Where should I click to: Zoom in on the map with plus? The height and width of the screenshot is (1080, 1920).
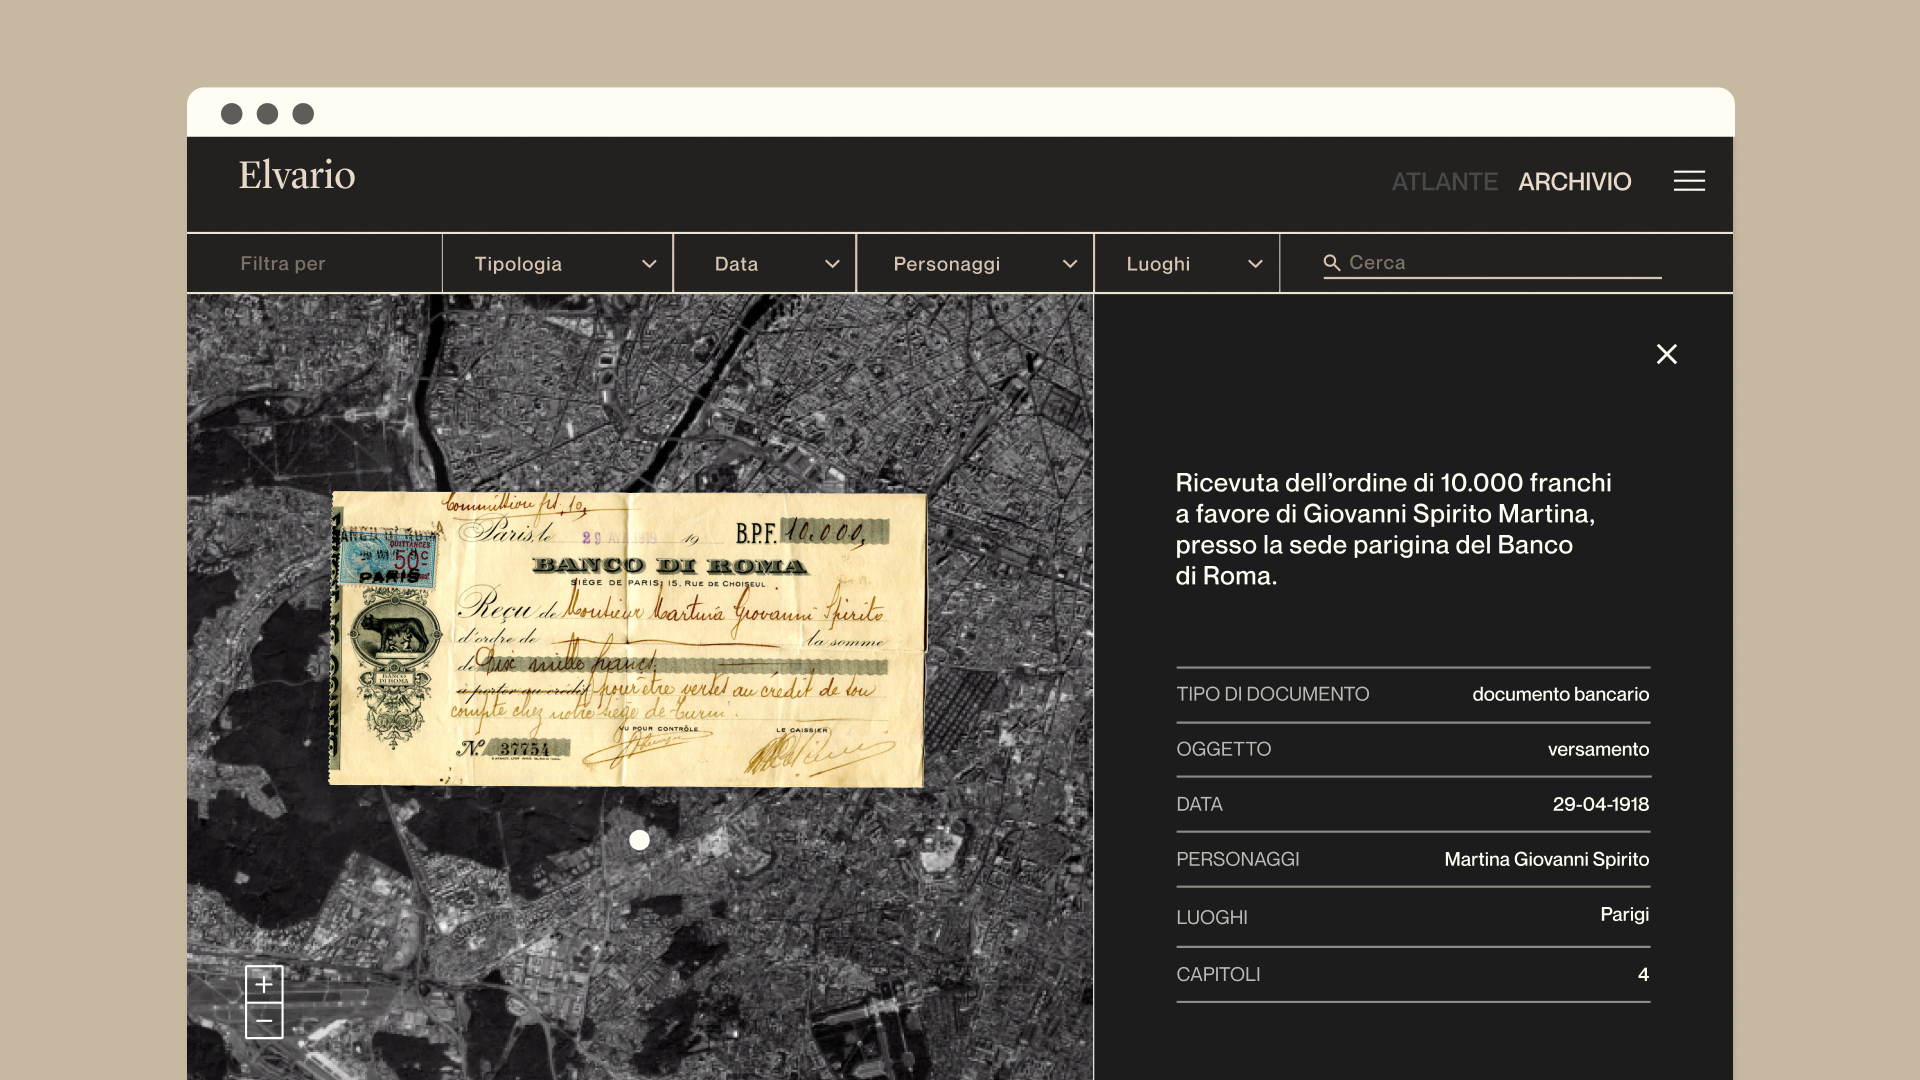[x=264, y=984]
